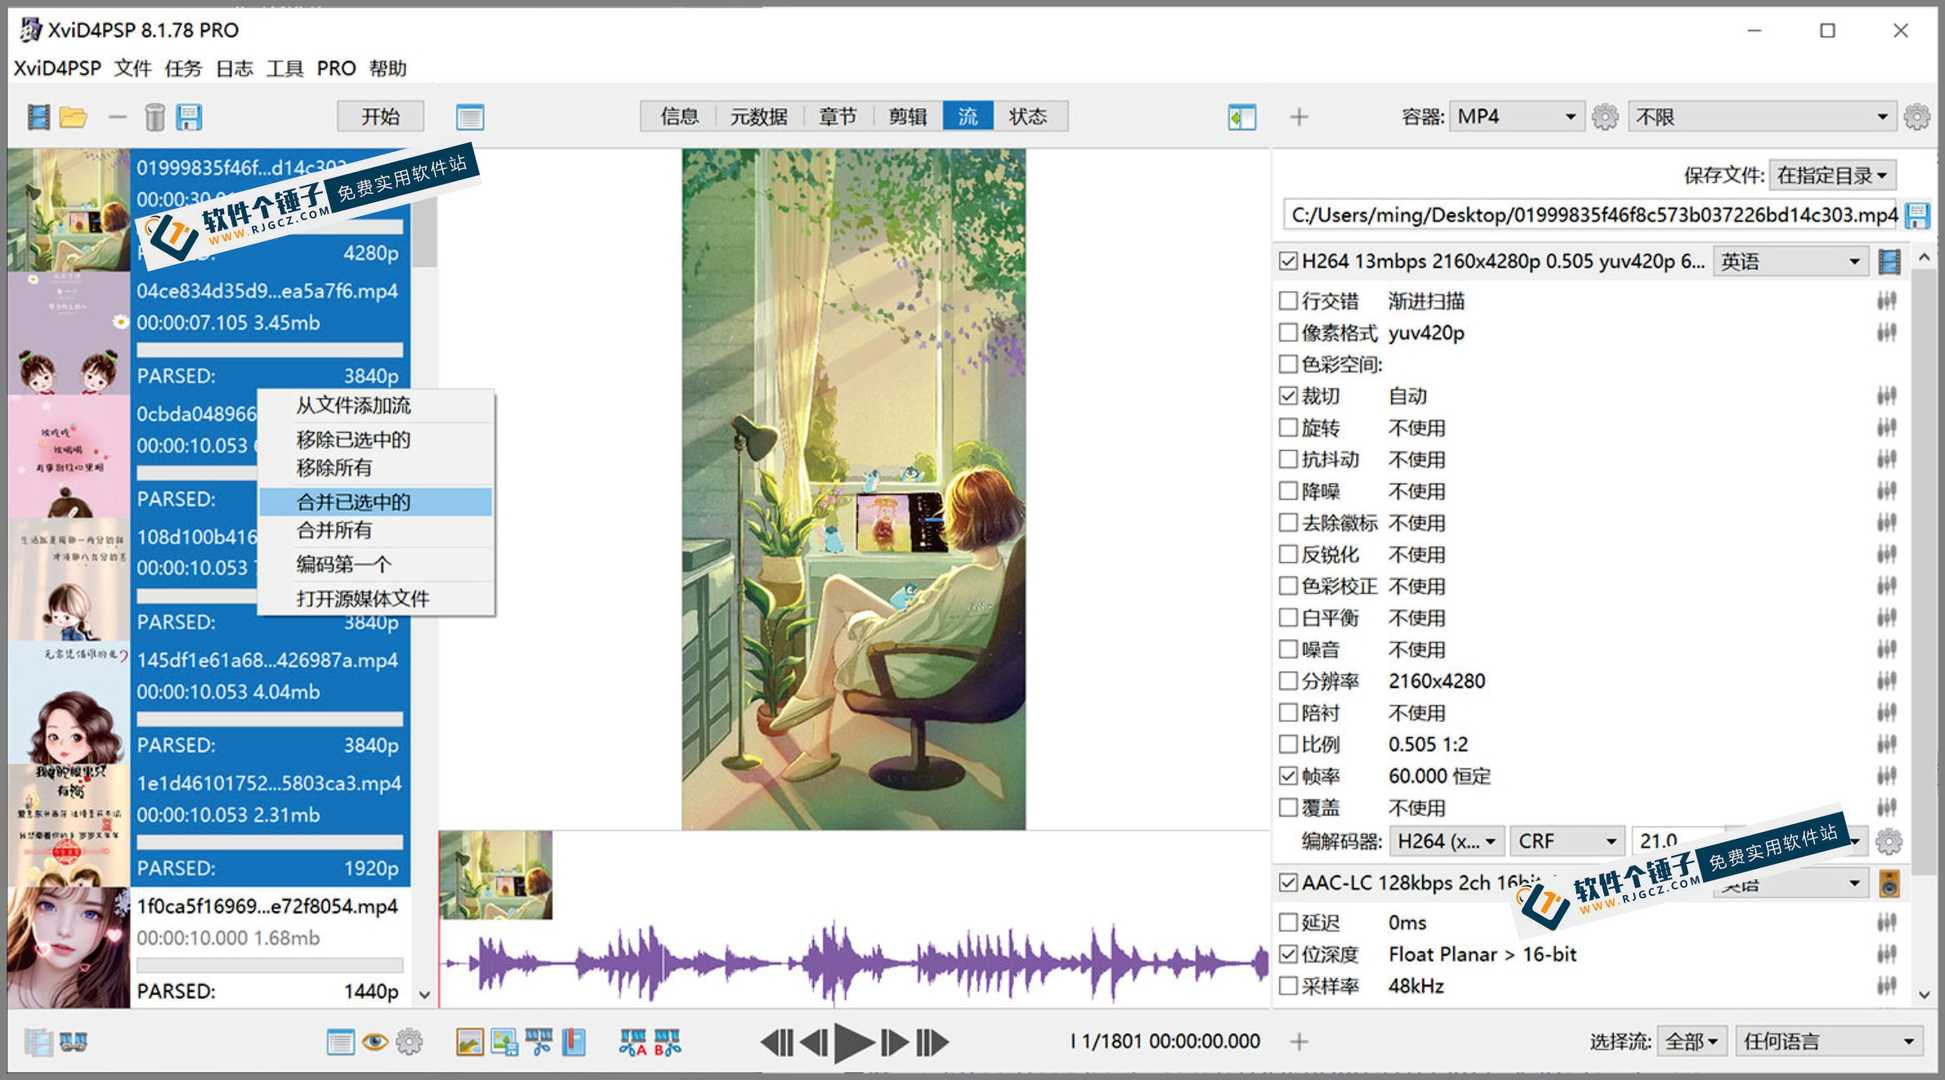1945x1080 pixels.
Task: Select the 1f0ca5f16969...e72f8054.mp4 item in the list
Action: coord(270,906)
